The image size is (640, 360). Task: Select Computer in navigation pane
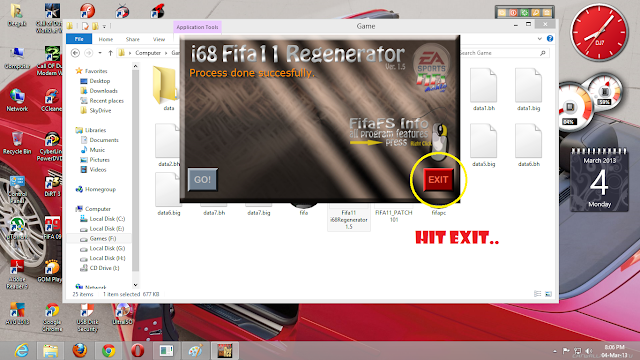point(98,209)
